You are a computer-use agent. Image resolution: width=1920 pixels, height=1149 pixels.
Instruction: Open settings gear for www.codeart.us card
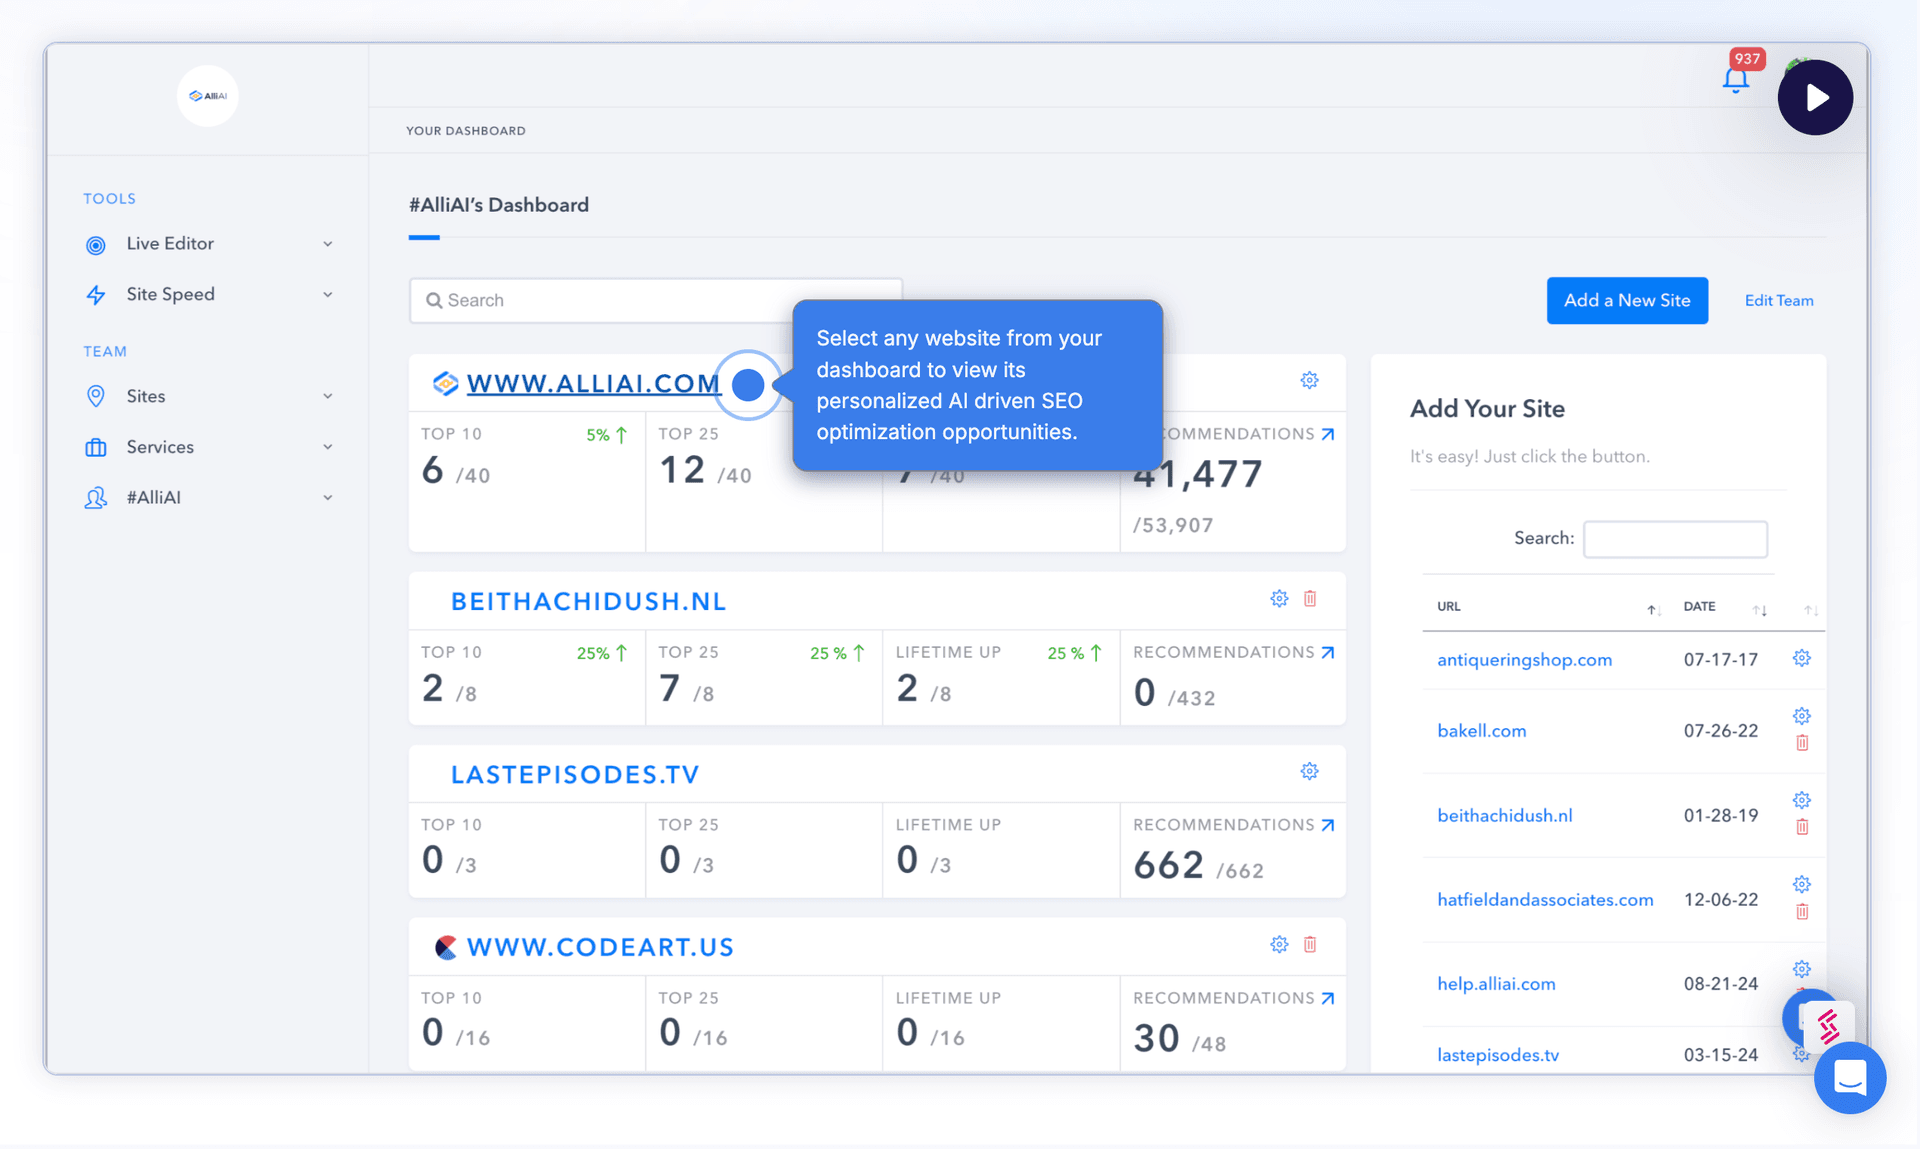pyautogui.click(x=1279, y=944)
